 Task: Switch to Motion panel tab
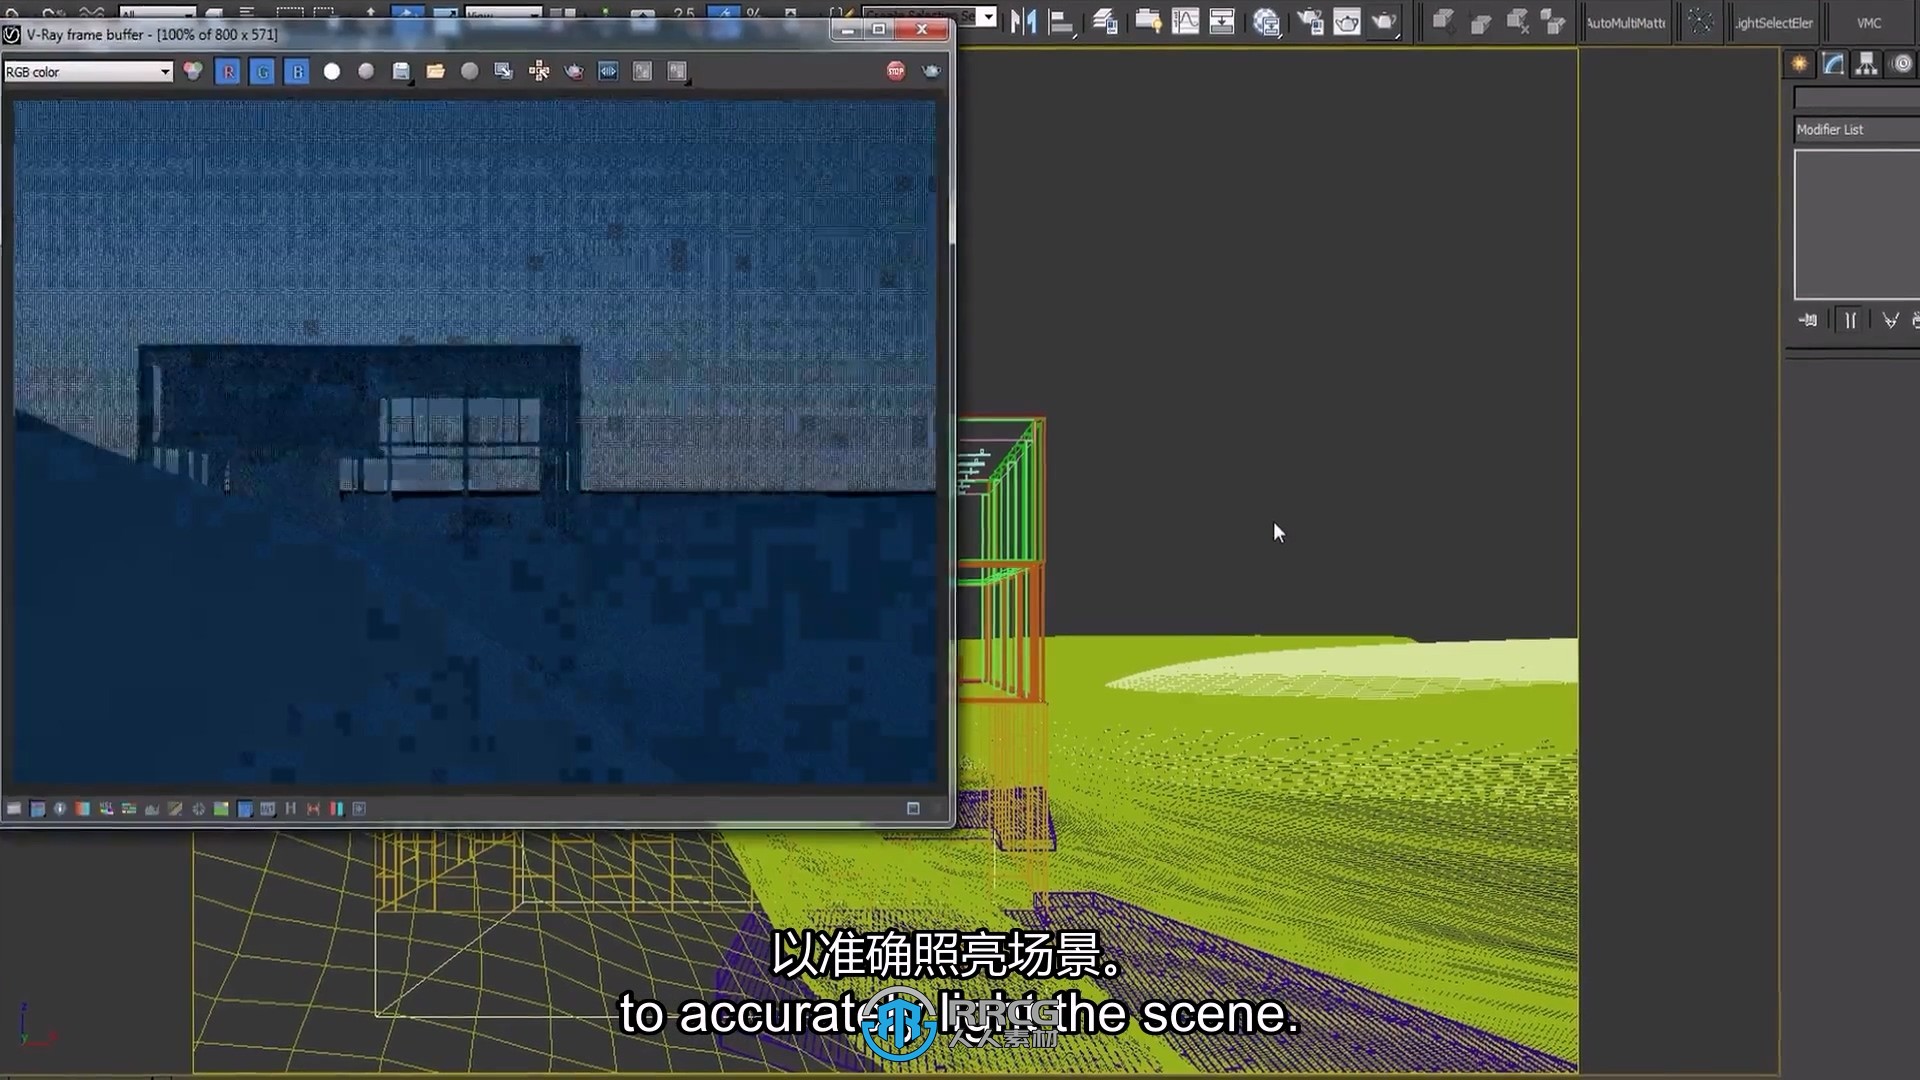(1902, 65)
